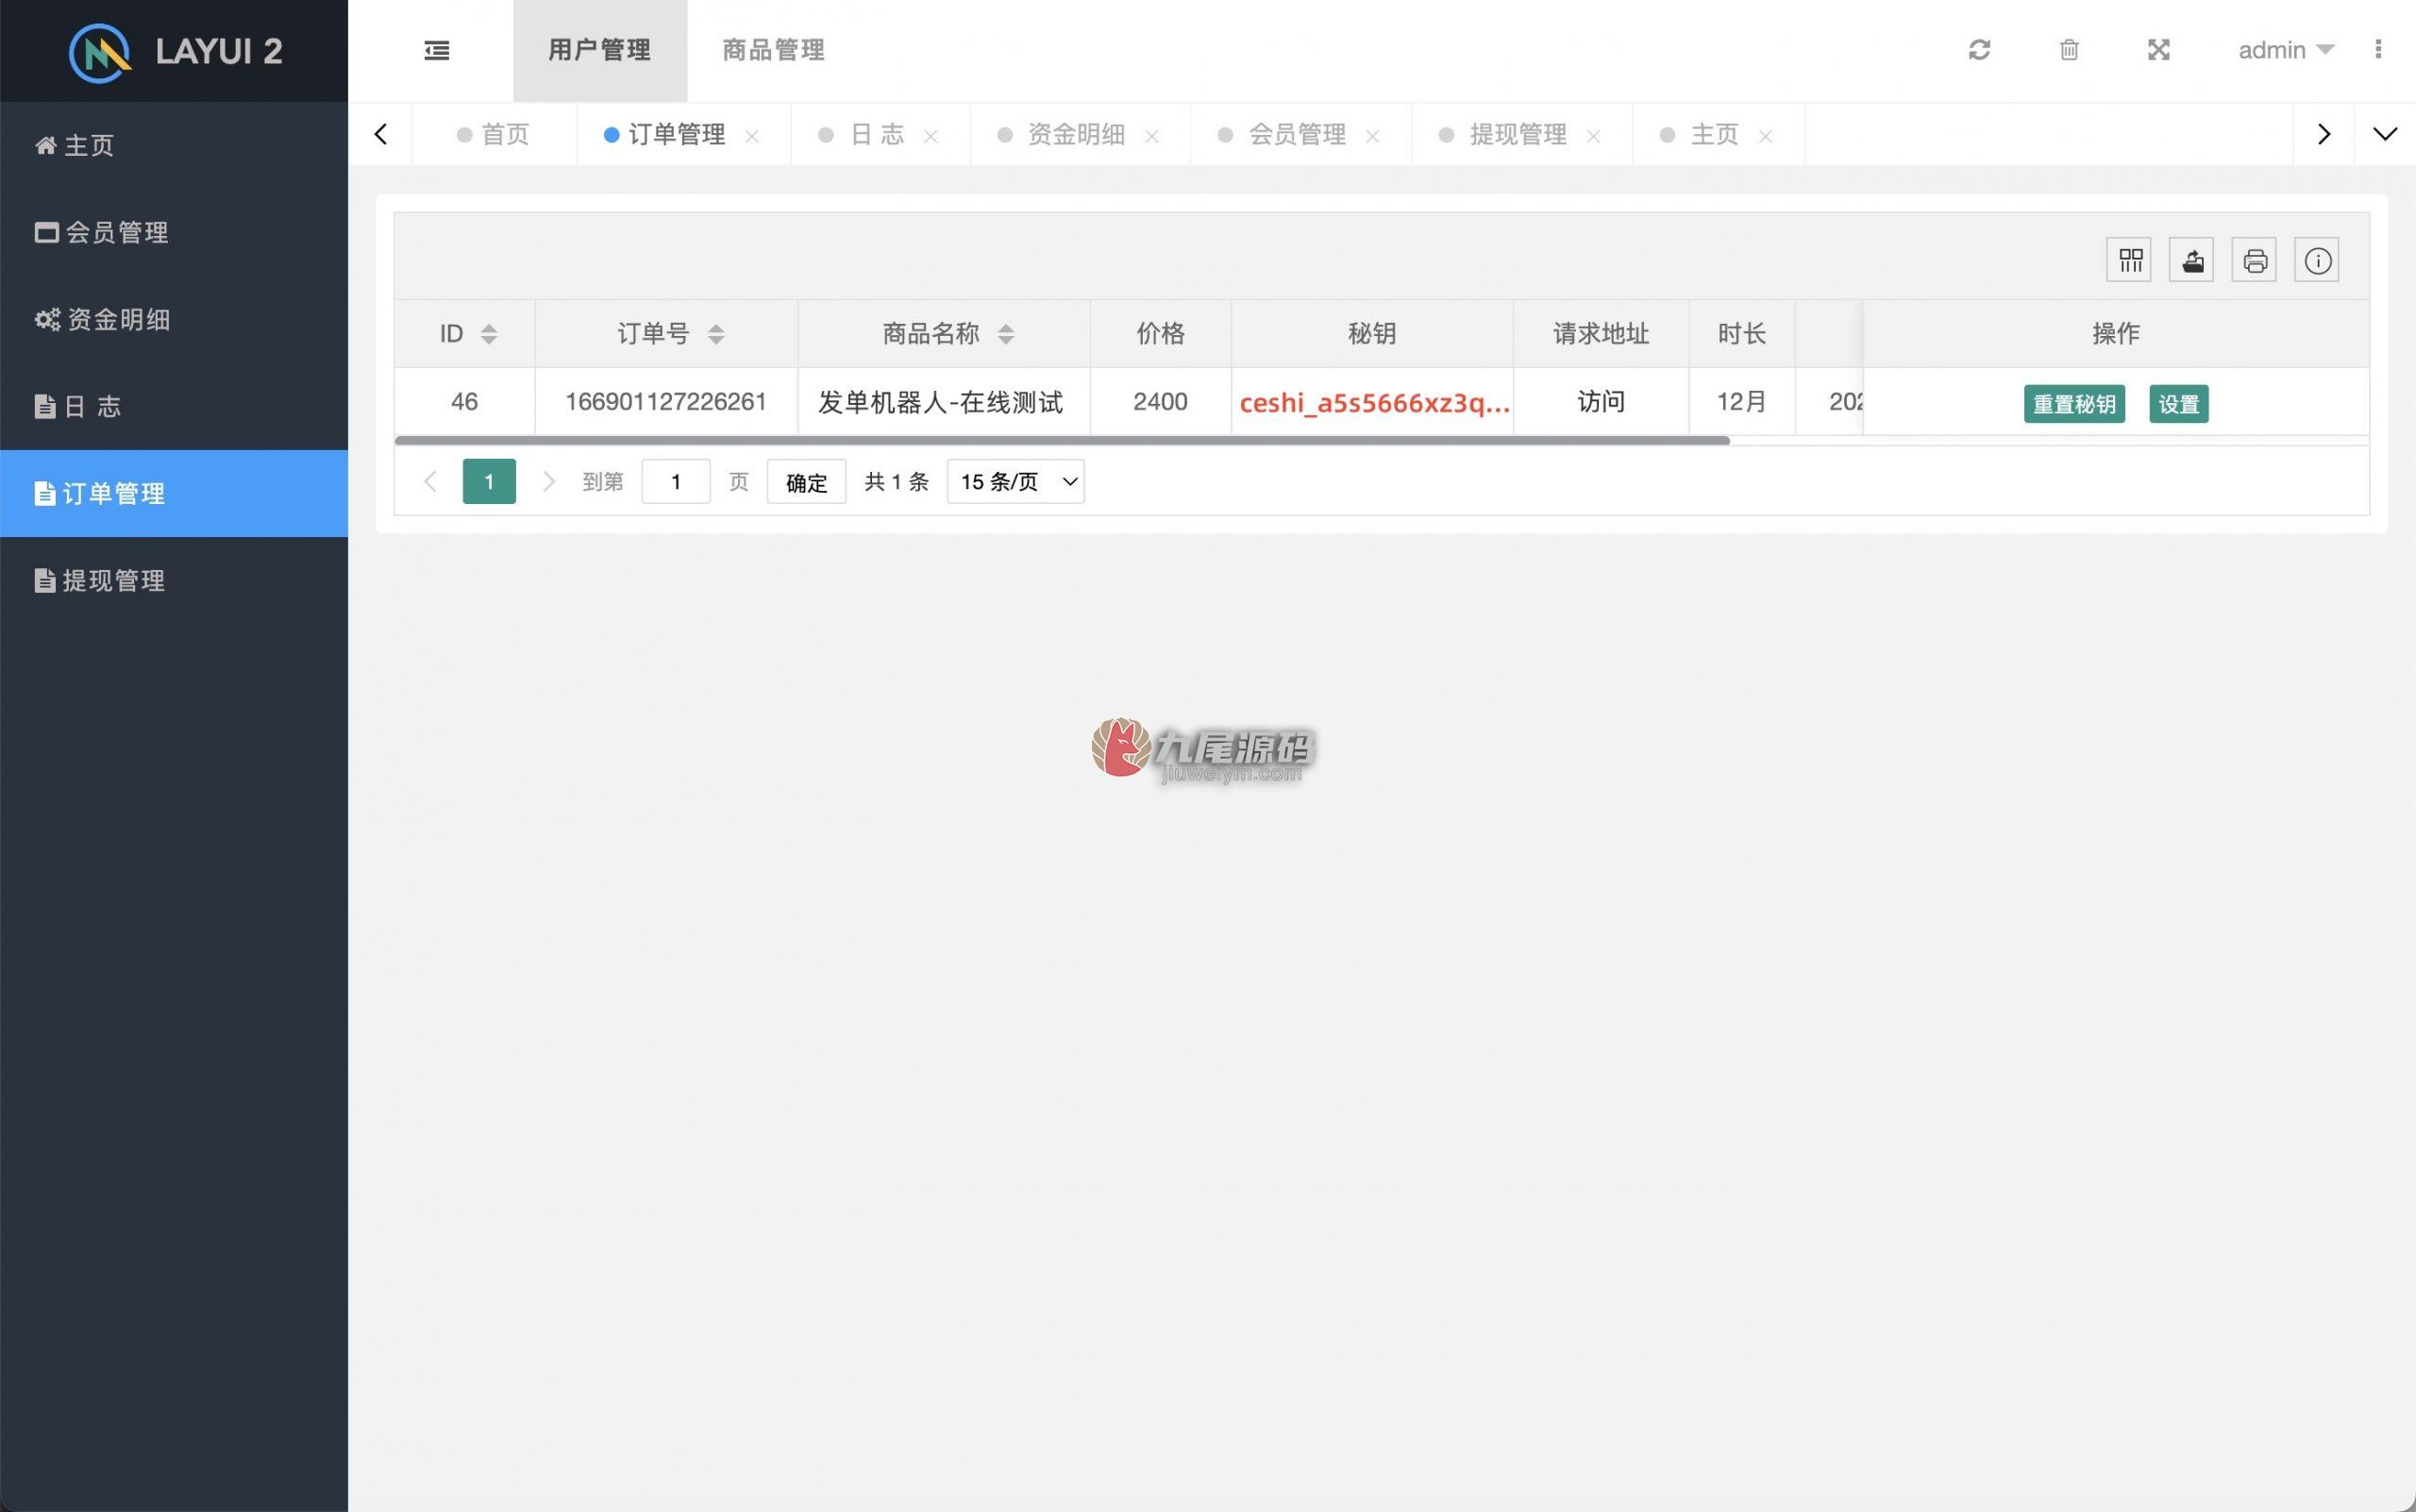Collapse sidebar with the menu fold icon
This screenshot has width=2416, height=1512.
(436, 50)
